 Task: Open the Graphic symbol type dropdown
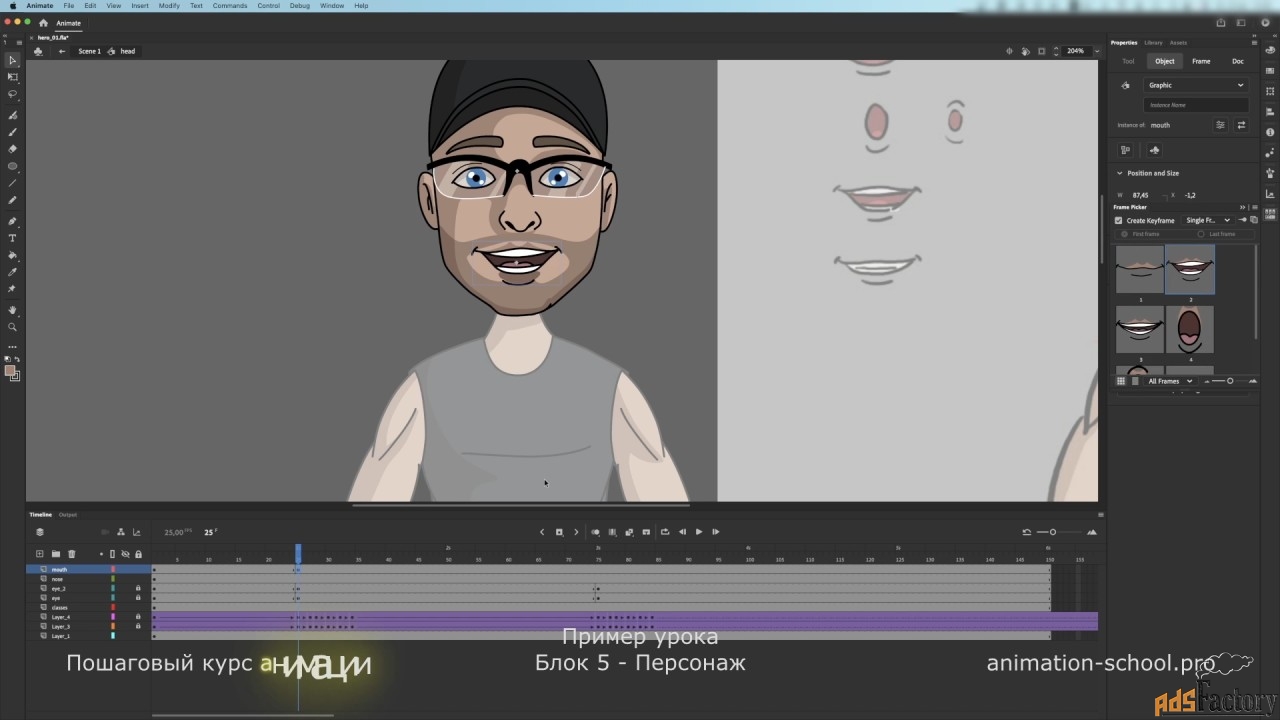(1196, 85)
